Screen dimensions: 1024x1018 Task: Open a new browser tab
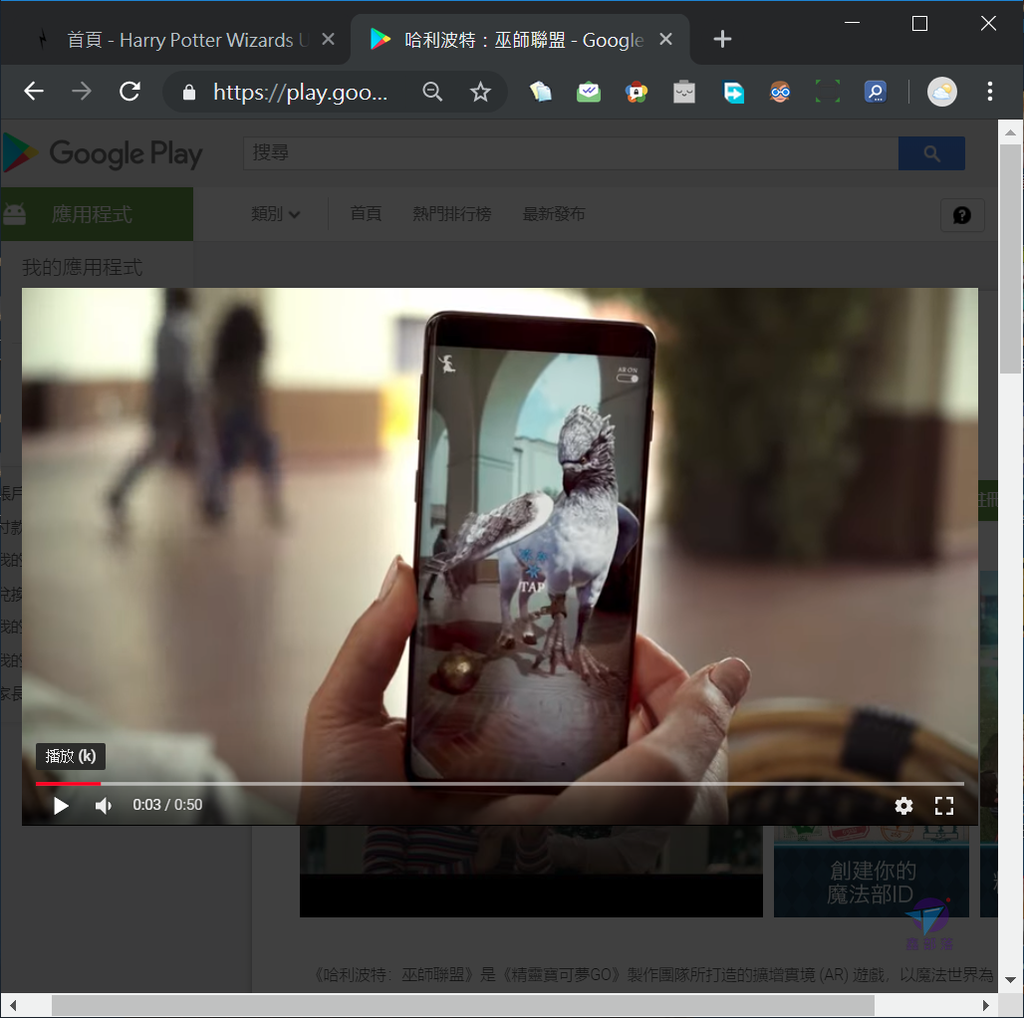[722, 39]
